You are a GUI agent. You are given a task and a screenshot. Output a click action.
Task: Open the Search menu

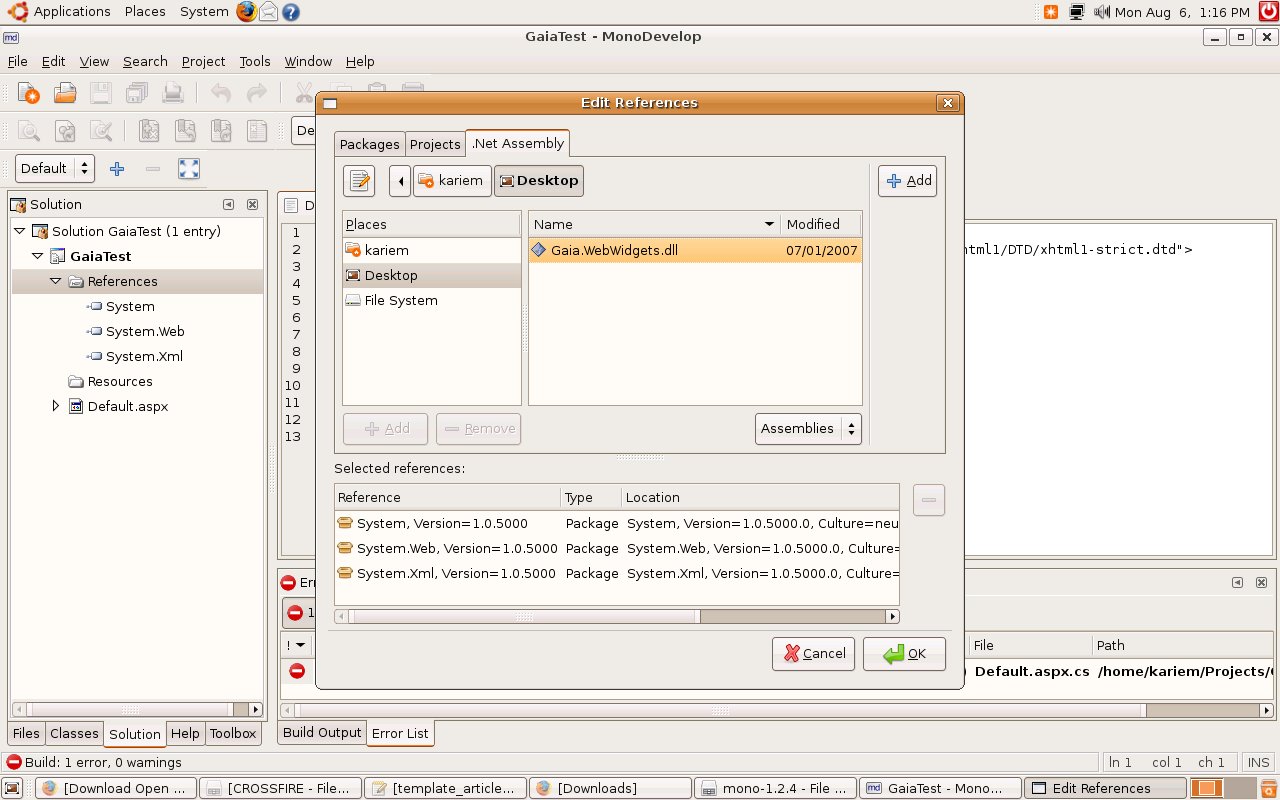(x=145, y=61)
